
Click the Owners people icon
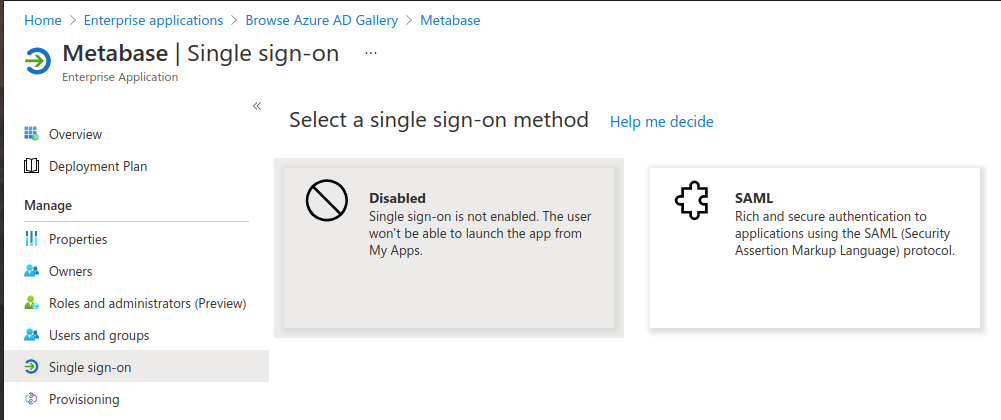coord(31,271)
